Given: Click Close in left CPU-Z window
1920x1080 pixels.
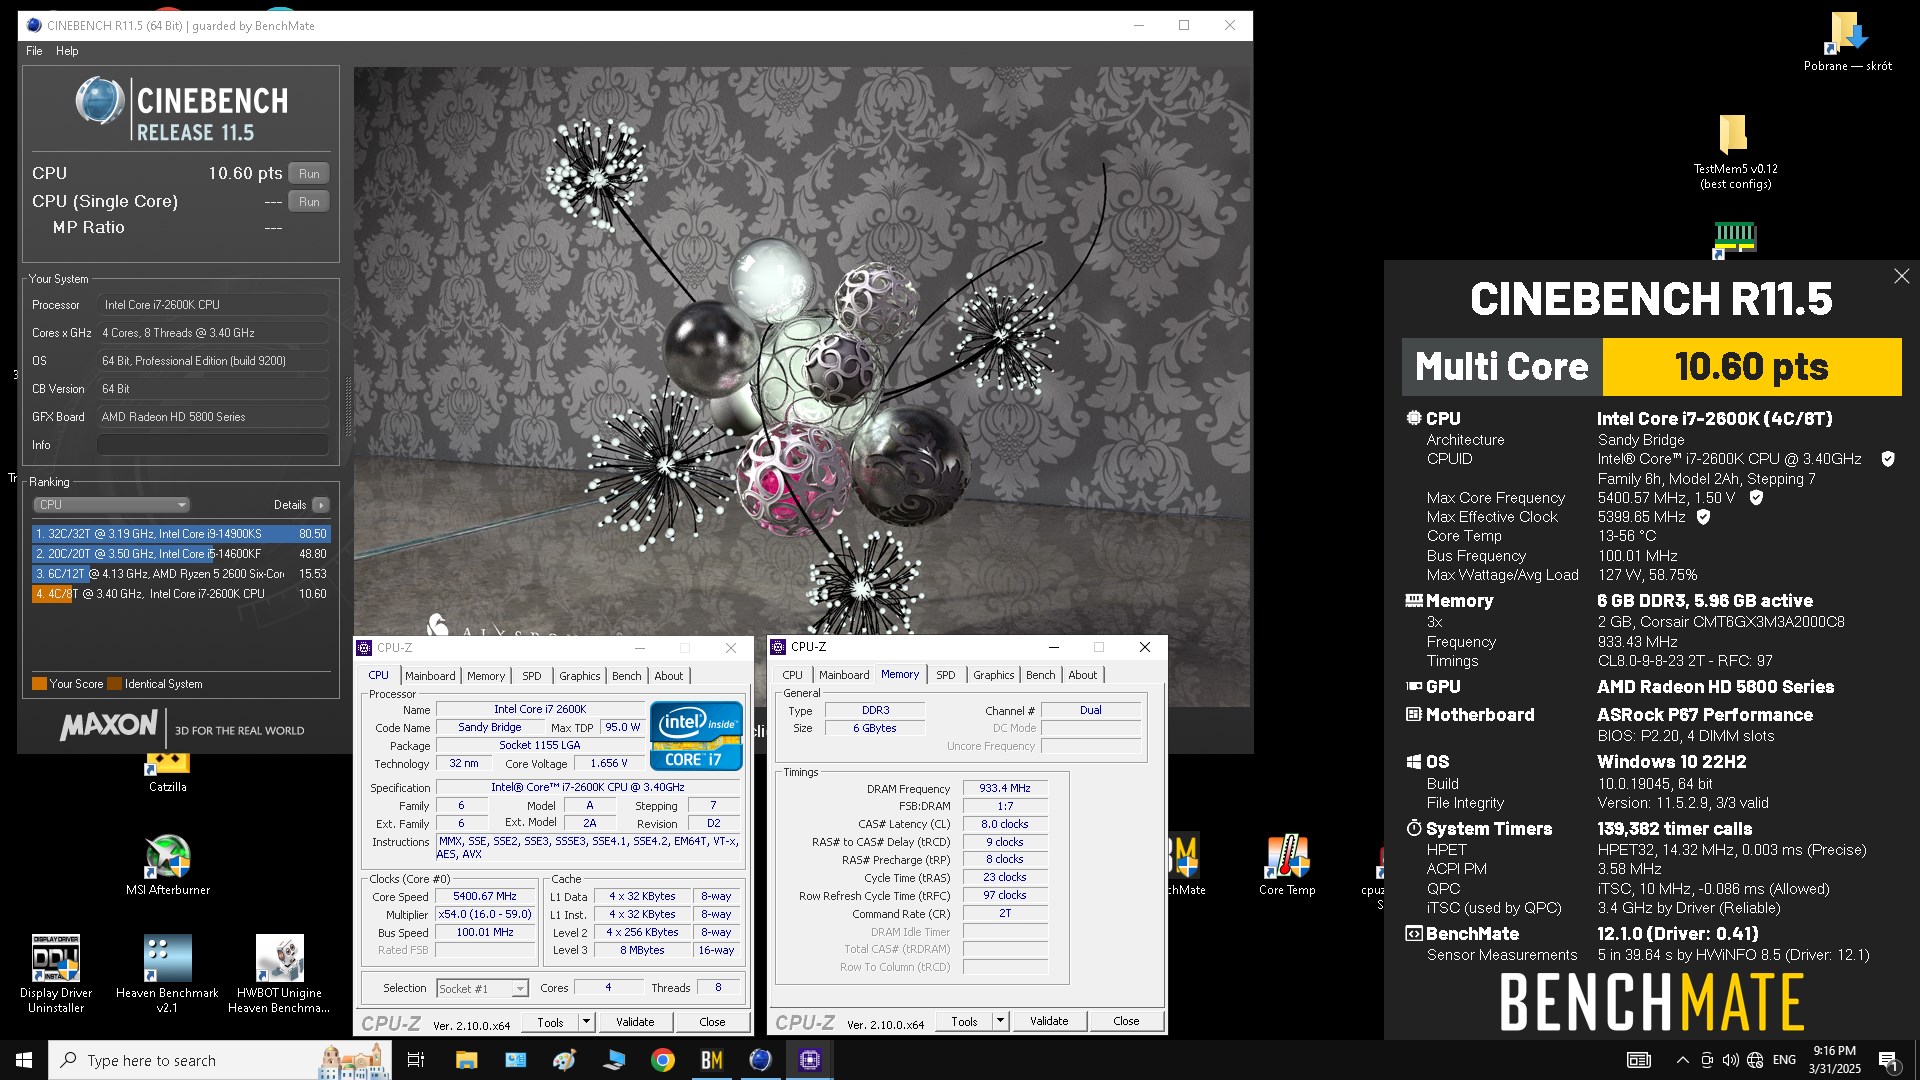Looking at the screenshot, I should coord(712,1022).
